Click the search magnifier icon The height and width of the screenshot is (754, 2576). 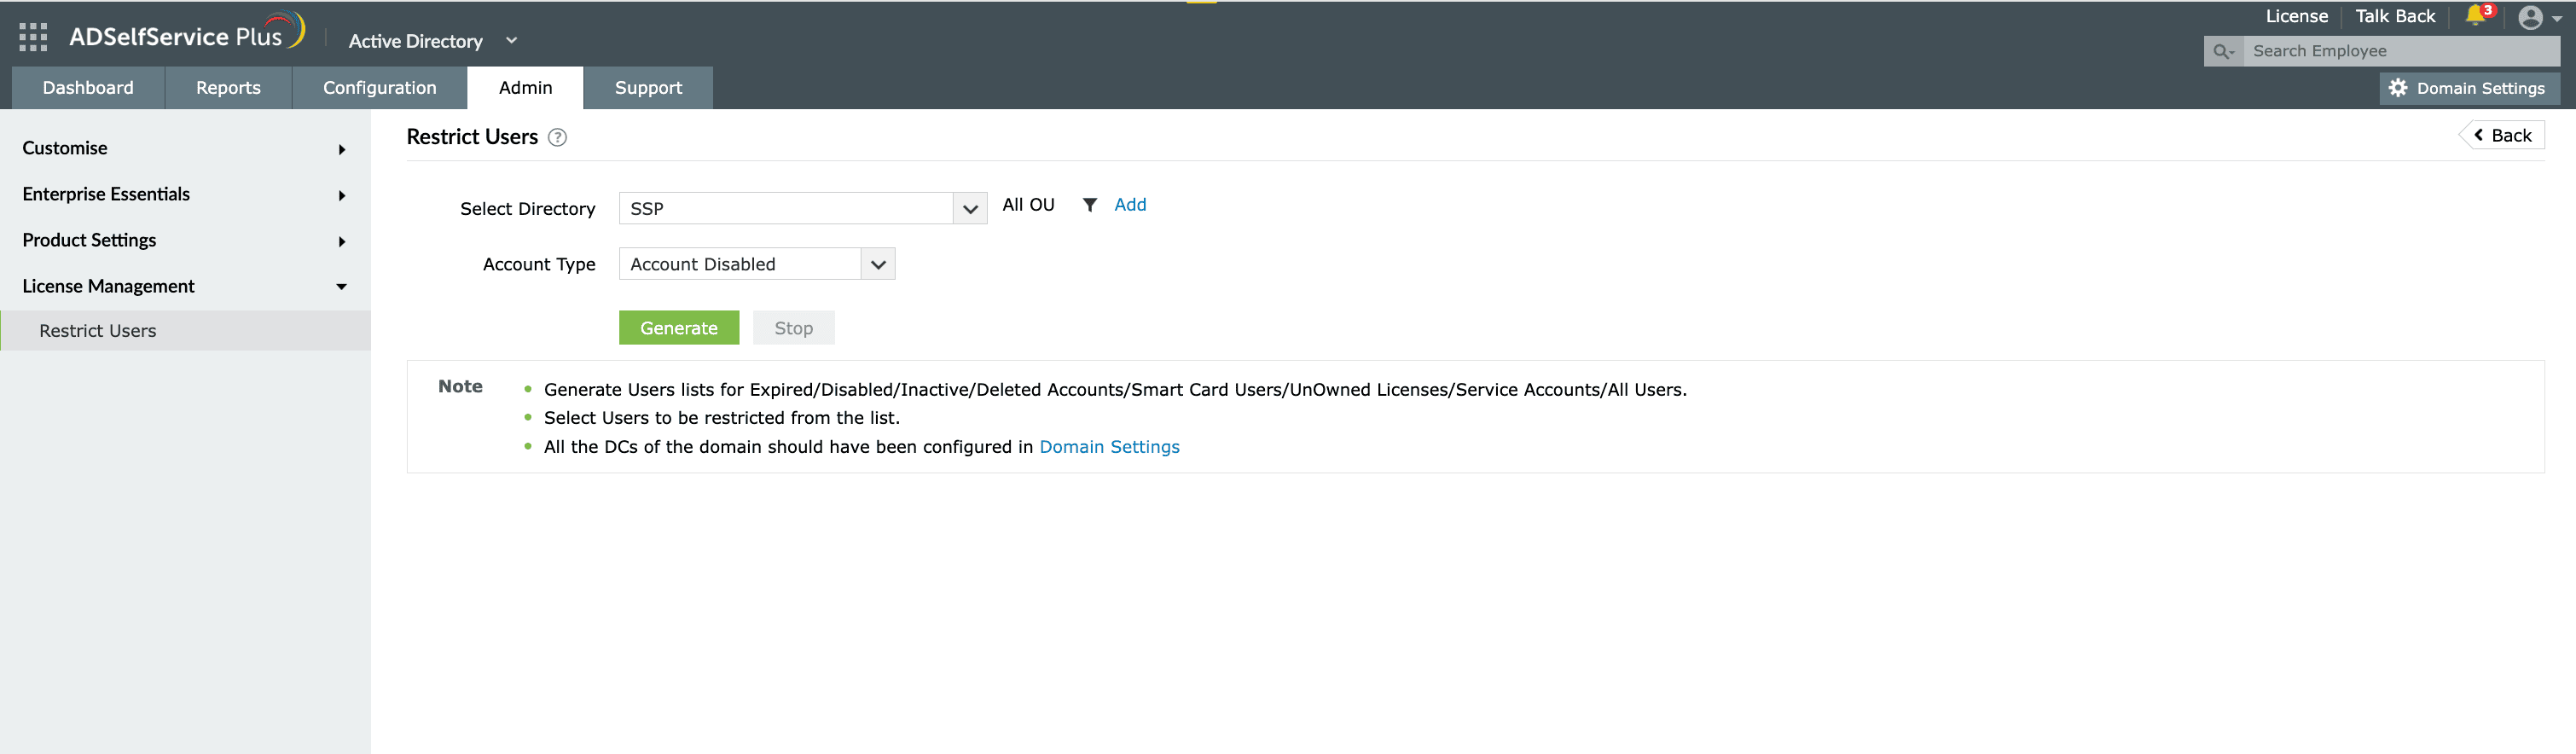click(x=2222, y=51)
